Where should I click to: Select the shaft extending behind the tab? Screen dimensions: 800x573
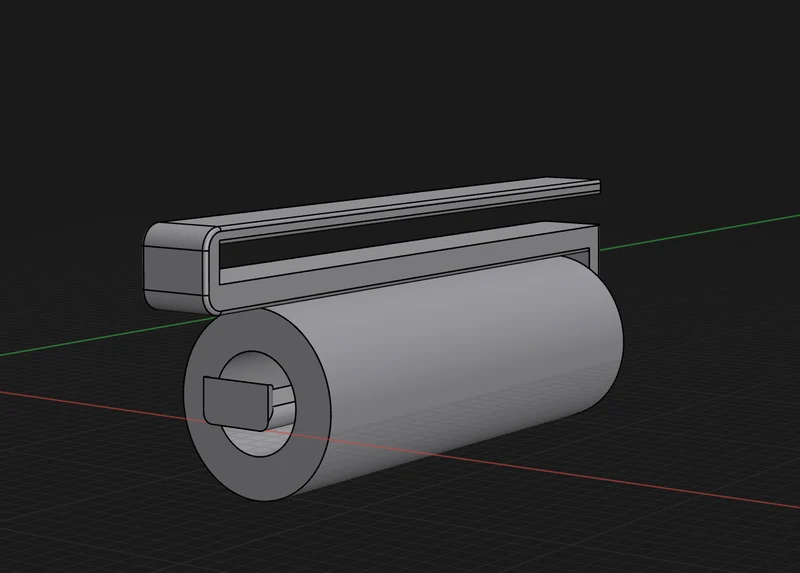pos(284,399)
